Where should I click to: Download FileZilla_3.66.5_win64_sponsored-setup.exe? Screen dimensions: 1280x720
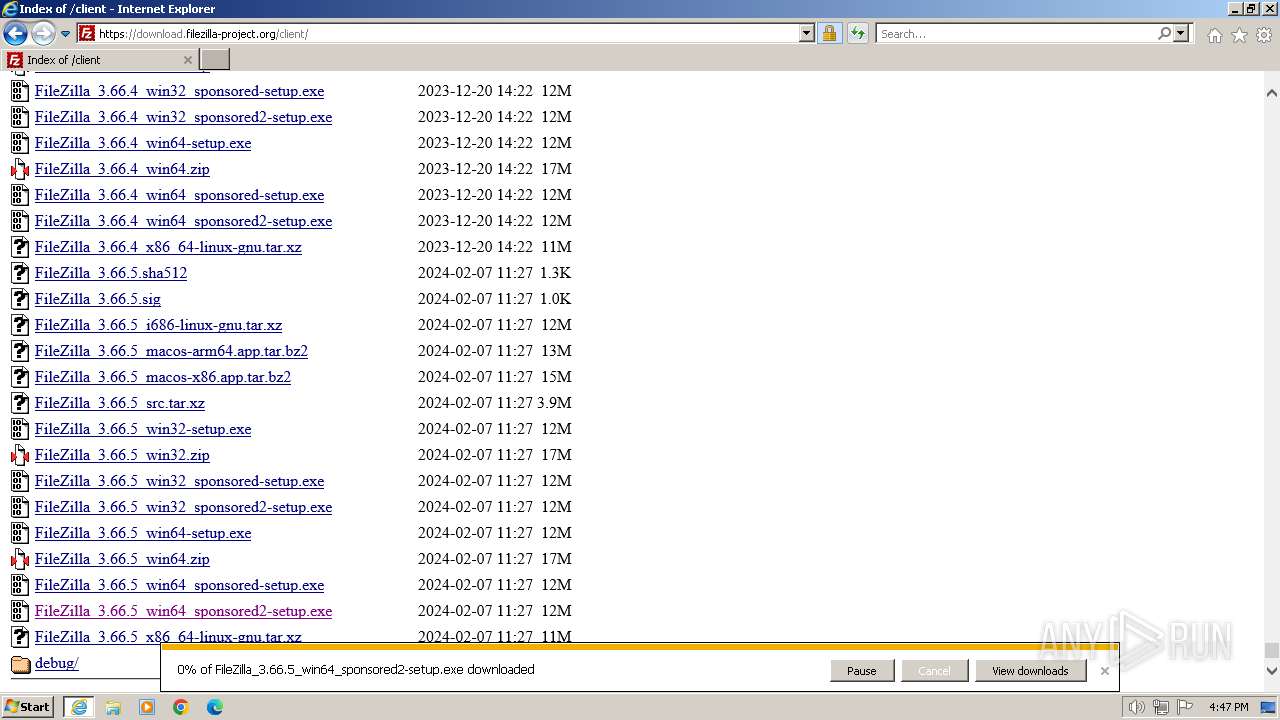179,585
